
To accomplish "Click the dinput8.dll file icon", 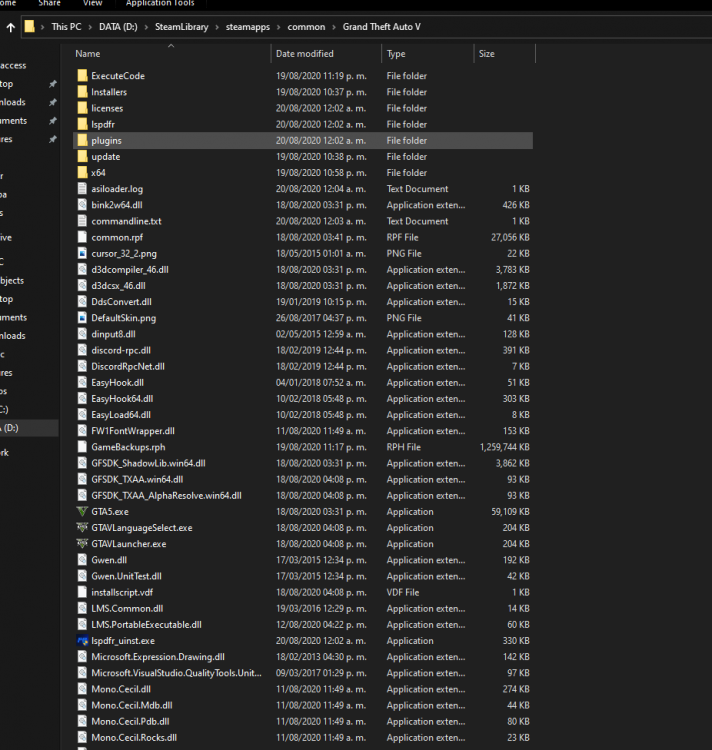I will (x=82, y=334).
